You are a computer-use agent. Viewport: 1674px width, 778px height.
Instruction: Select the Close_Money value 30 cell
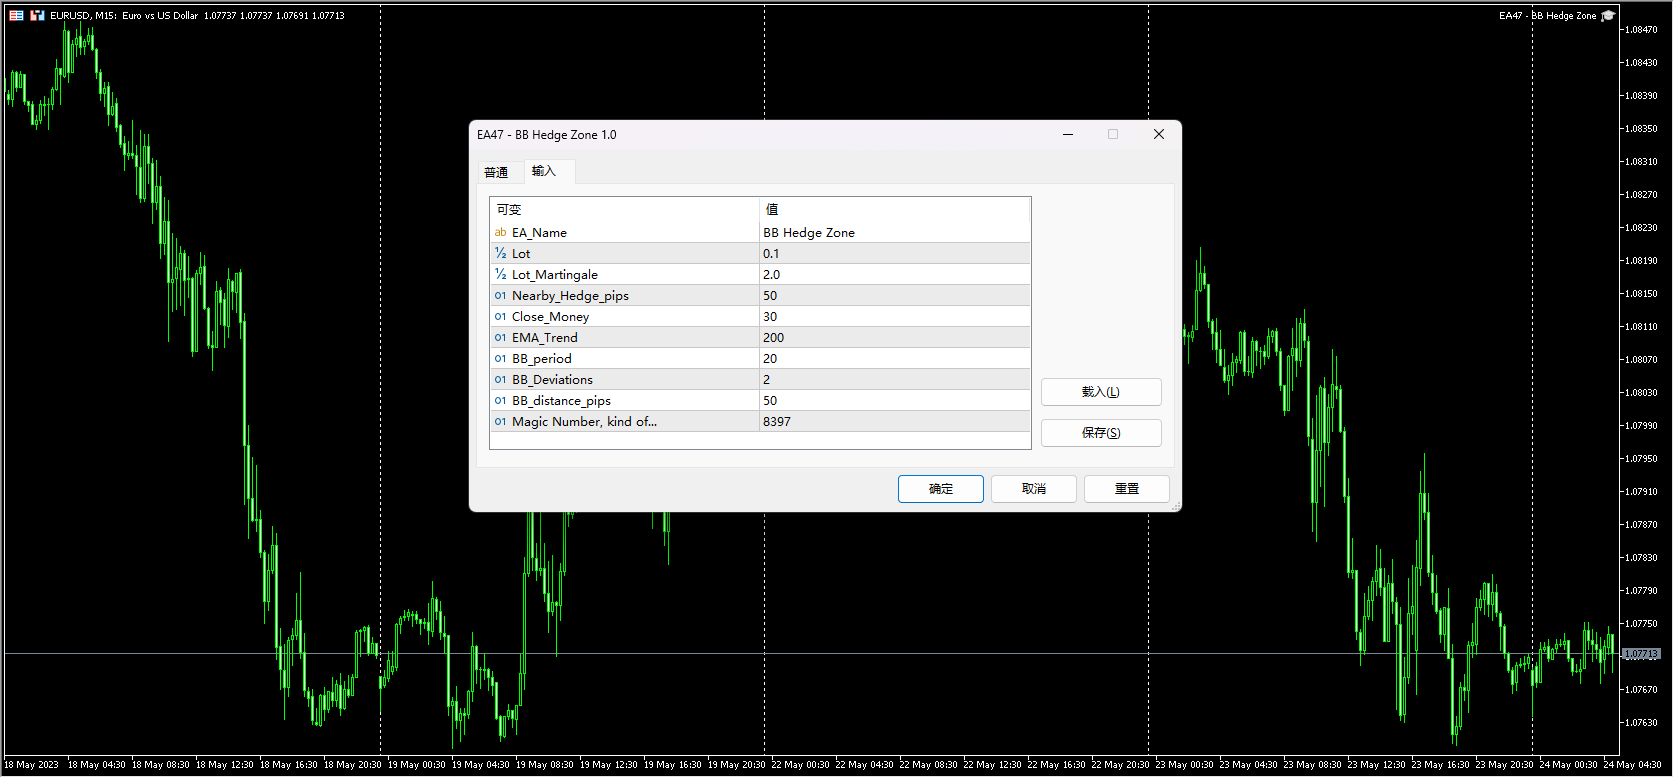pyautogui.click(x=894, y=317)
